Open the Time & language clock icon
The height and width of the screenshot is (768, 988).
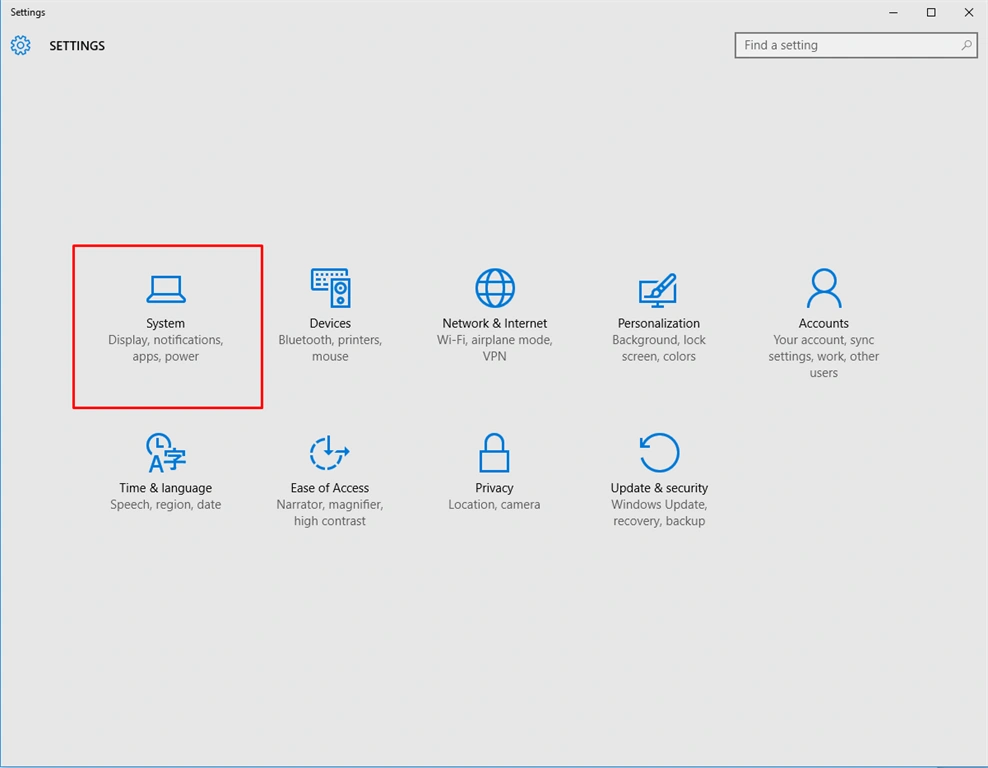pos(166,452)
